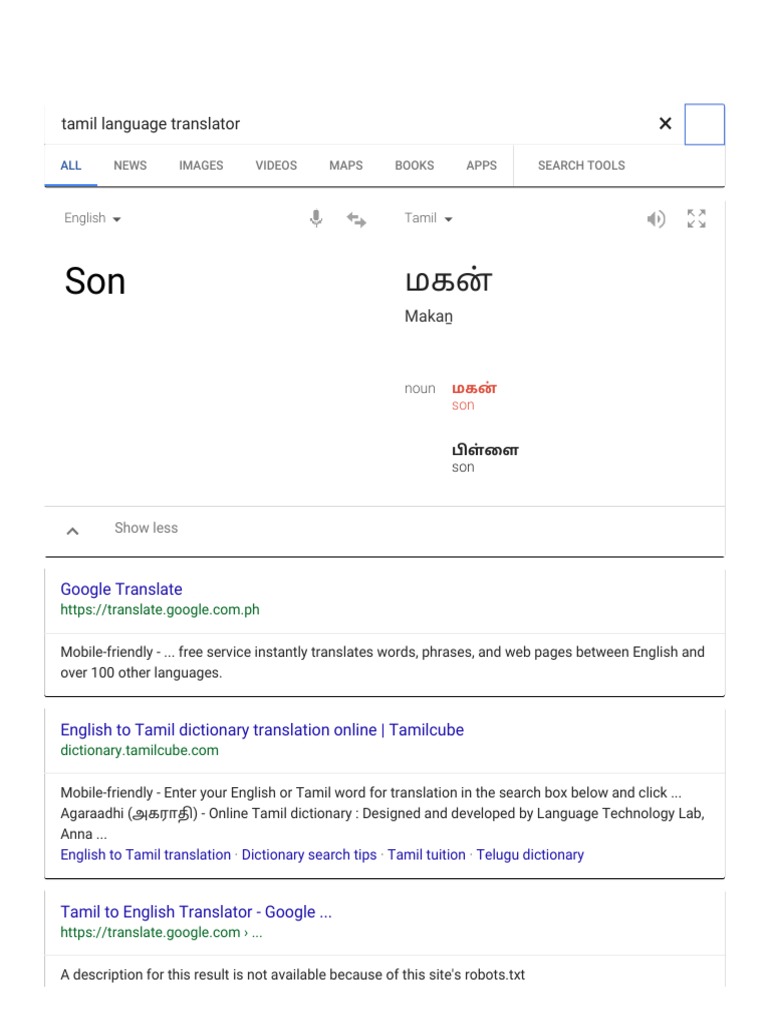Play the Tamil pronunciation with the speaker icon
The image size is (768, 1024).
(x=656, y=219)
